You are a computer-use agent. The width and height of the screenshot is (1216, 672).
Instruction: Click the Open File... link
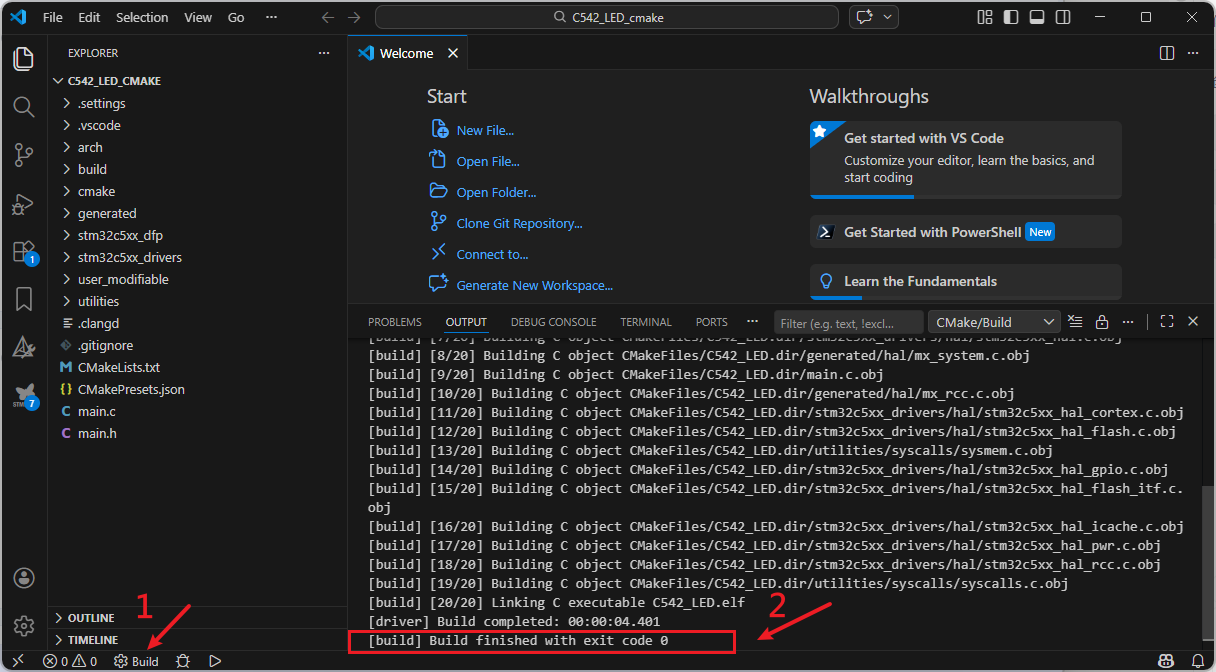click(x=488, y=161)
